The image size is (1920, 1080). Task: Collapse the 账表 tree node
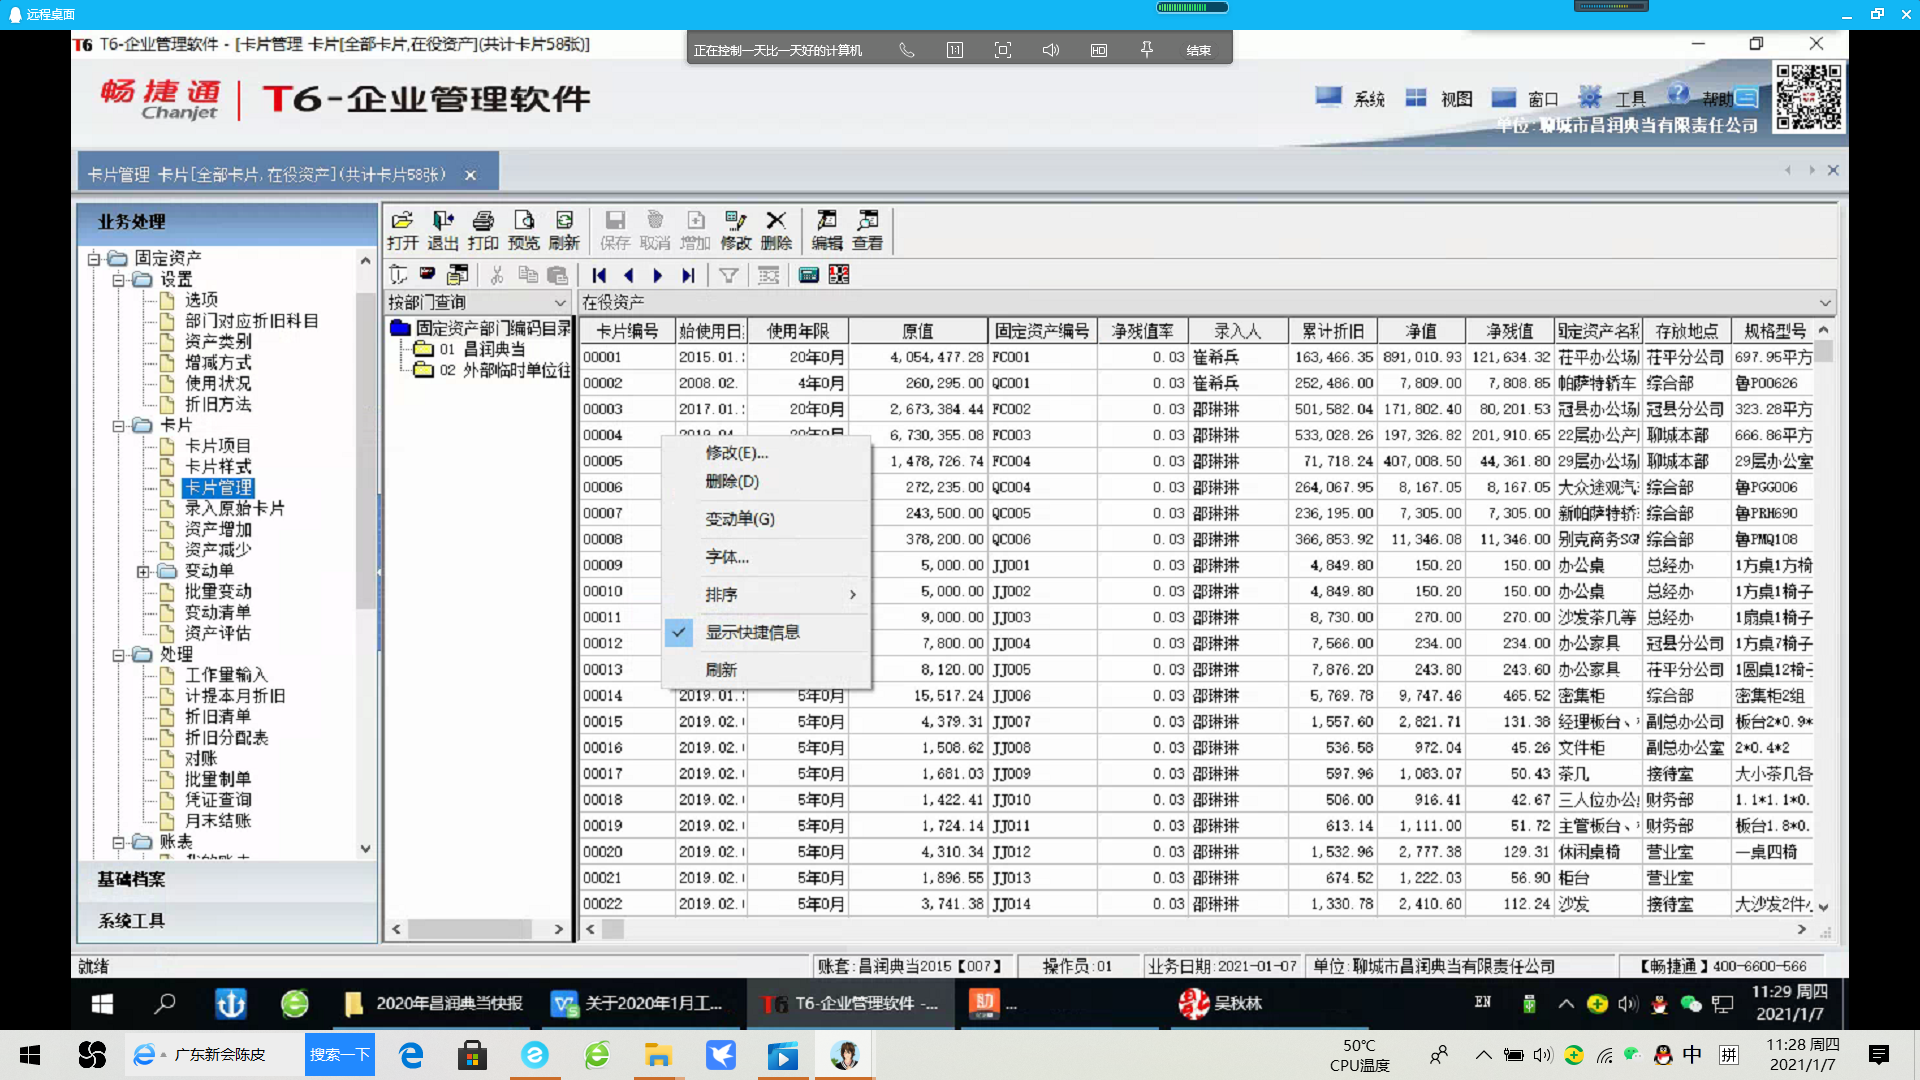click(118, 842)
